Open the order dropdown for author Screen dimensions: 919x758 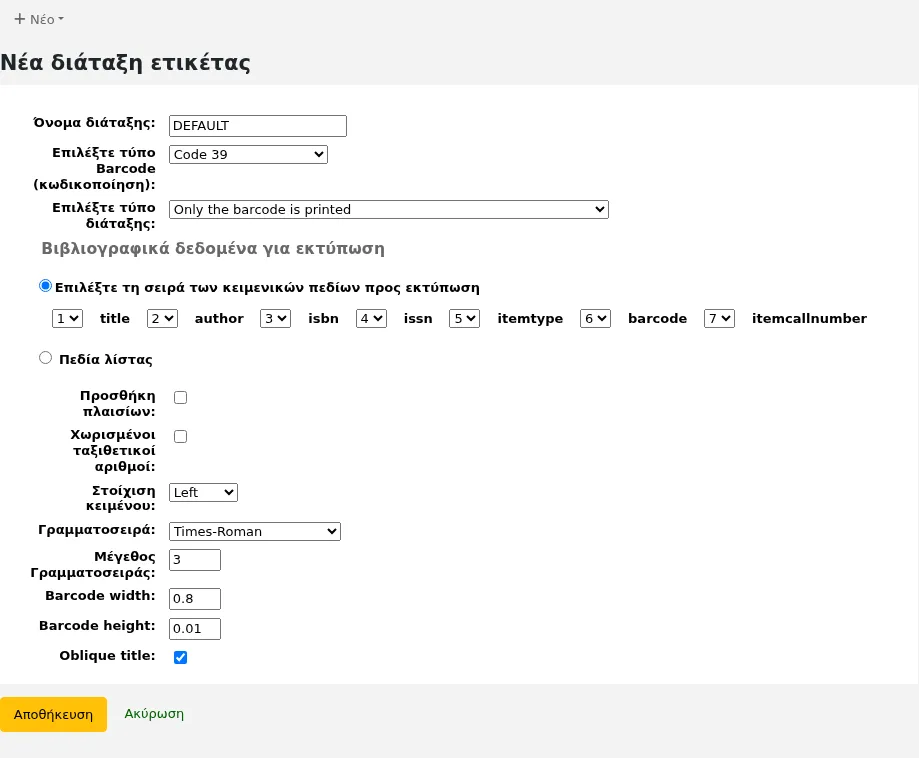(162, 319)
